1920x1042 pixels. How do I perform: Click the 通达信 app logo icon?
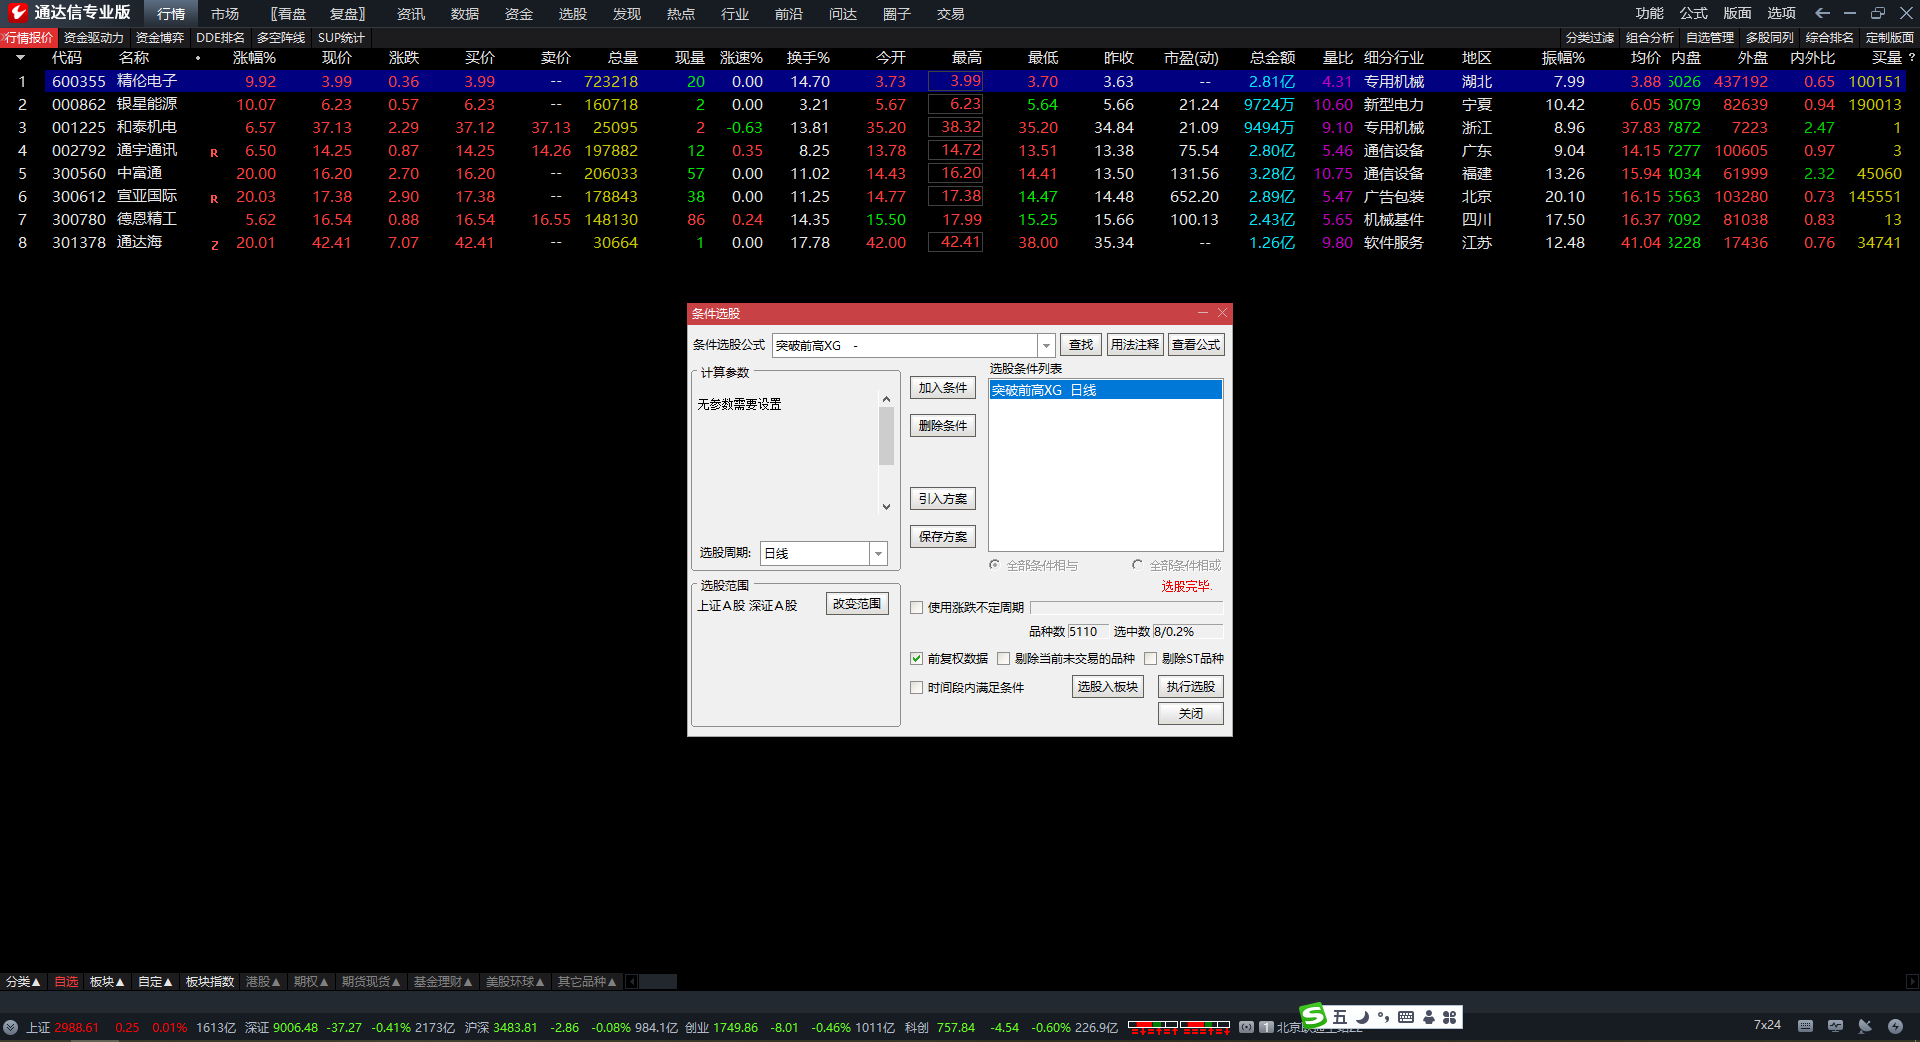coord(17,12)
